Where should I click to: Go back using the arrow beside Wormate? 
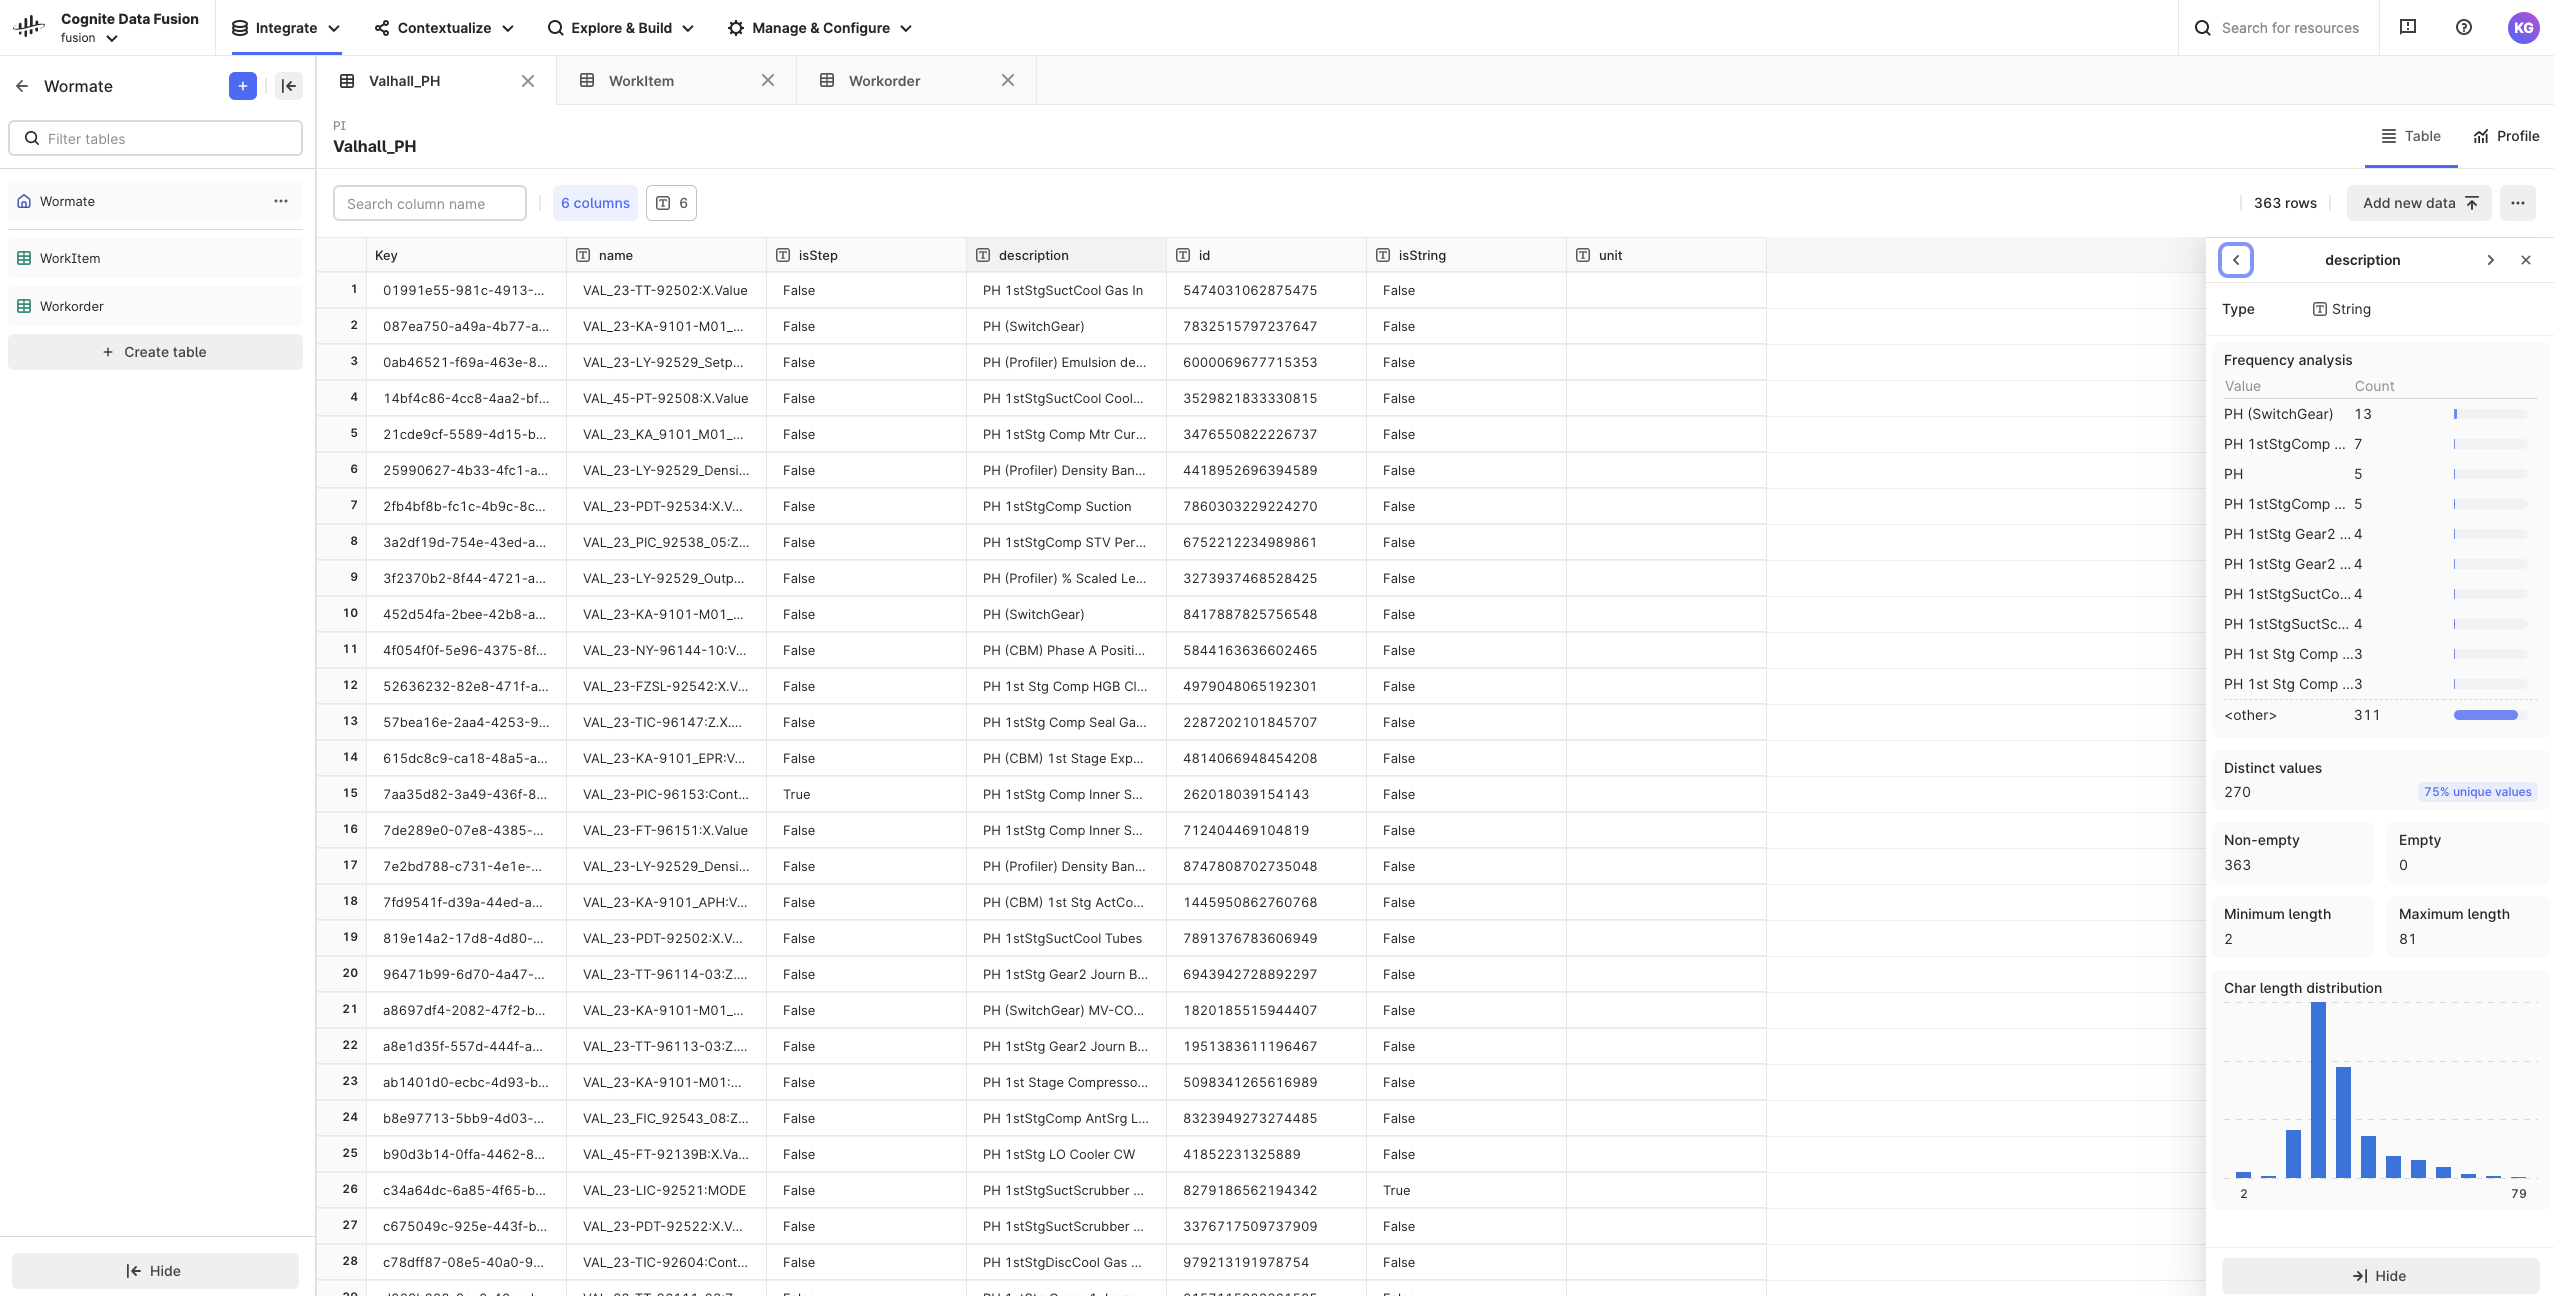click(22, 86)
